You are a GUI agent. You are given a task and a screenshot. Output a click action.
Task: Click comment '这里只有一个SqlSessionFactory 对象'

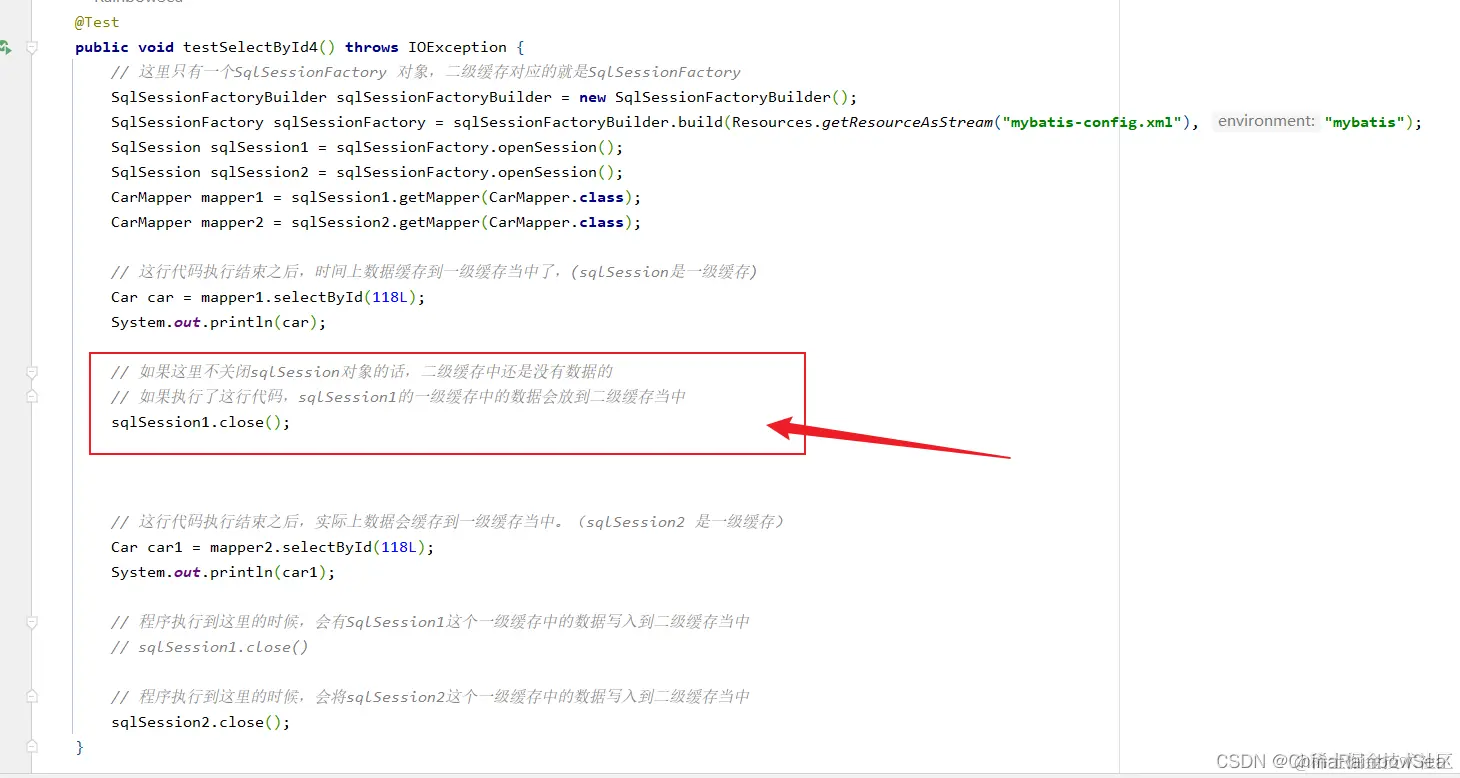pos(426,72)
